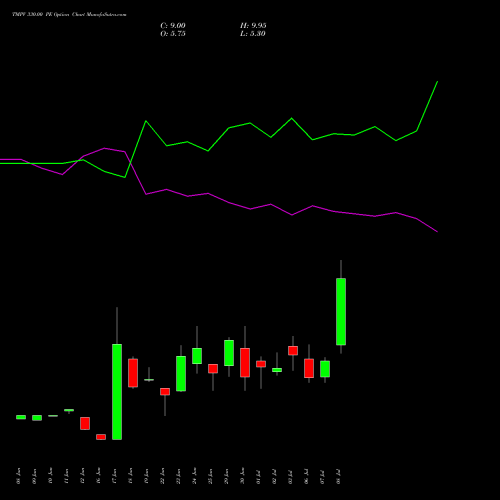This screenshot has height=500, width=500.
Task: Click the low value 'L: 5.30'
Action: coord(253,34)
